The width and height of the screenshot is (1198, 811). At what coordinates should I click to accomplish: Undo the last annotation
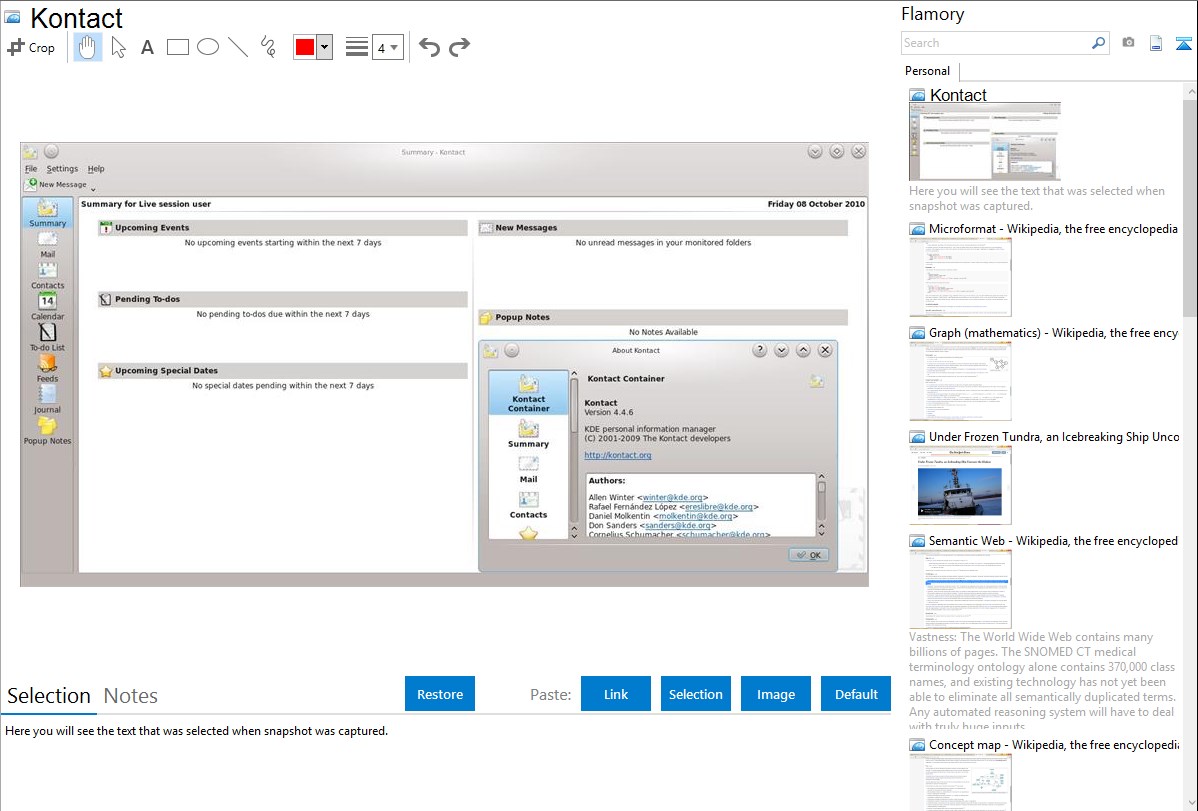coord(429,47)
